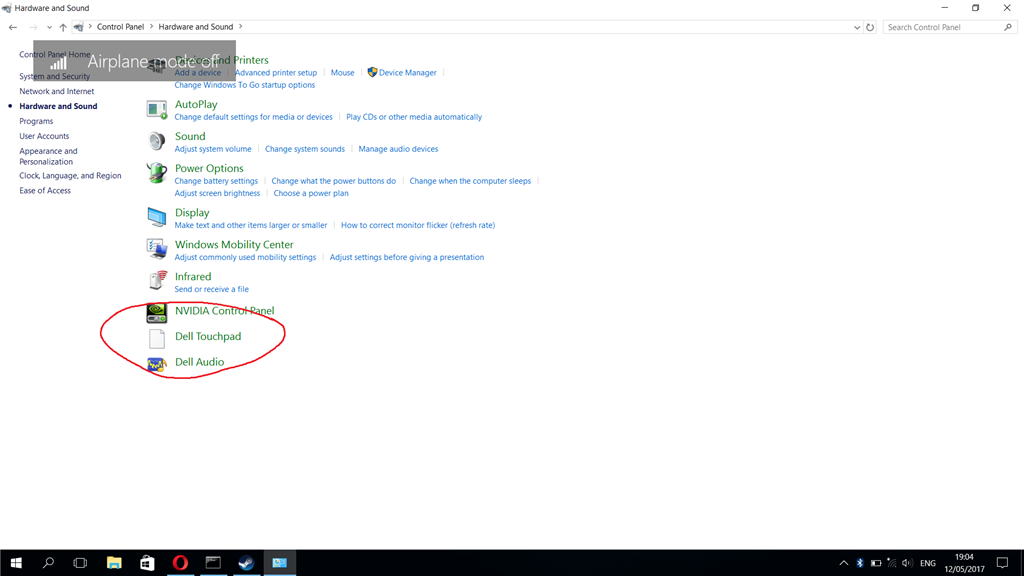Click Change what the power buttons do

334,181
